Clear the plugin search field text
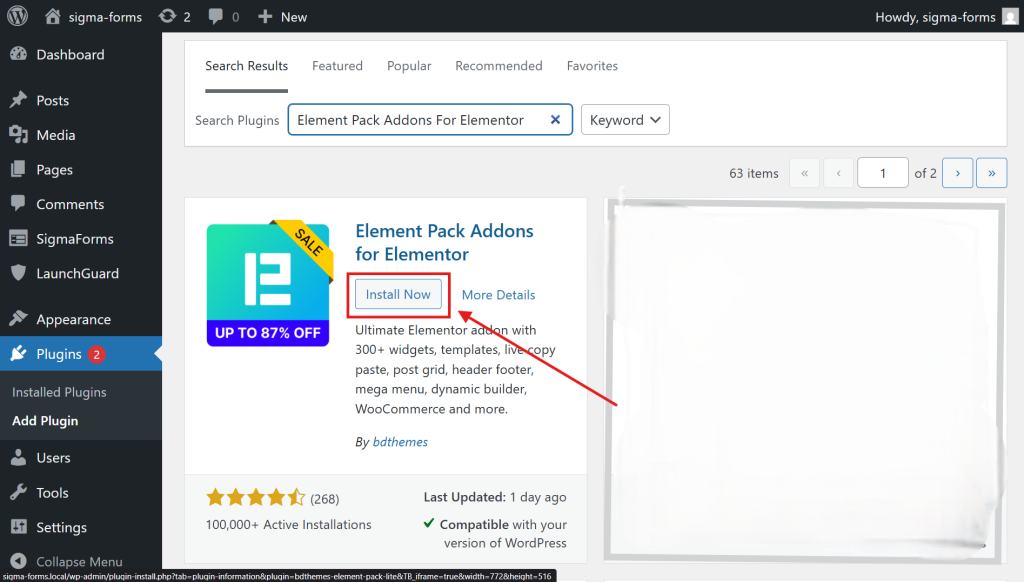The width and height of the screenshot is (1024, 582). (x=555, y=120)
